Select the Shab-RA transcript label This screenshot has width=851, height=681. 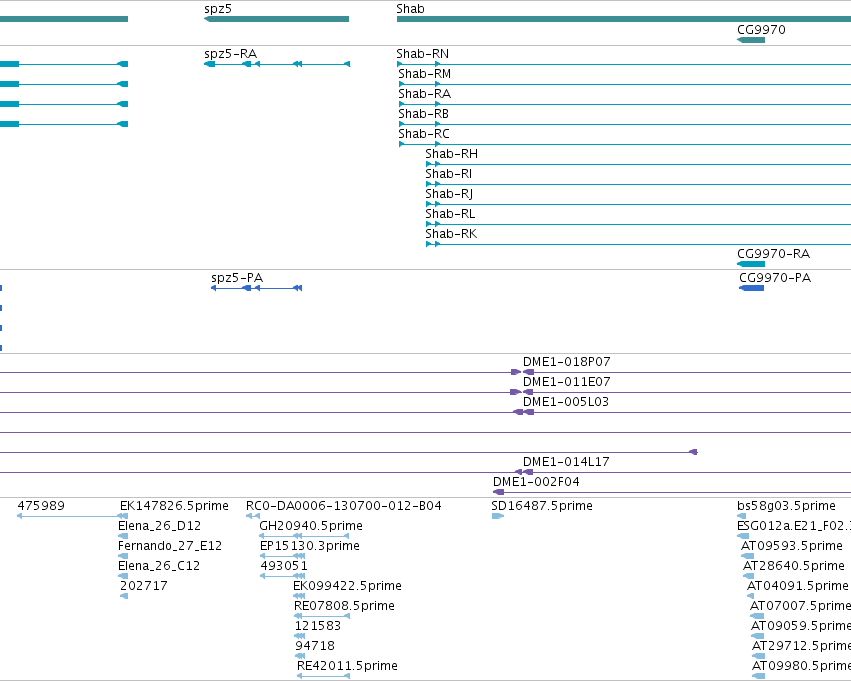pos(424,94)
